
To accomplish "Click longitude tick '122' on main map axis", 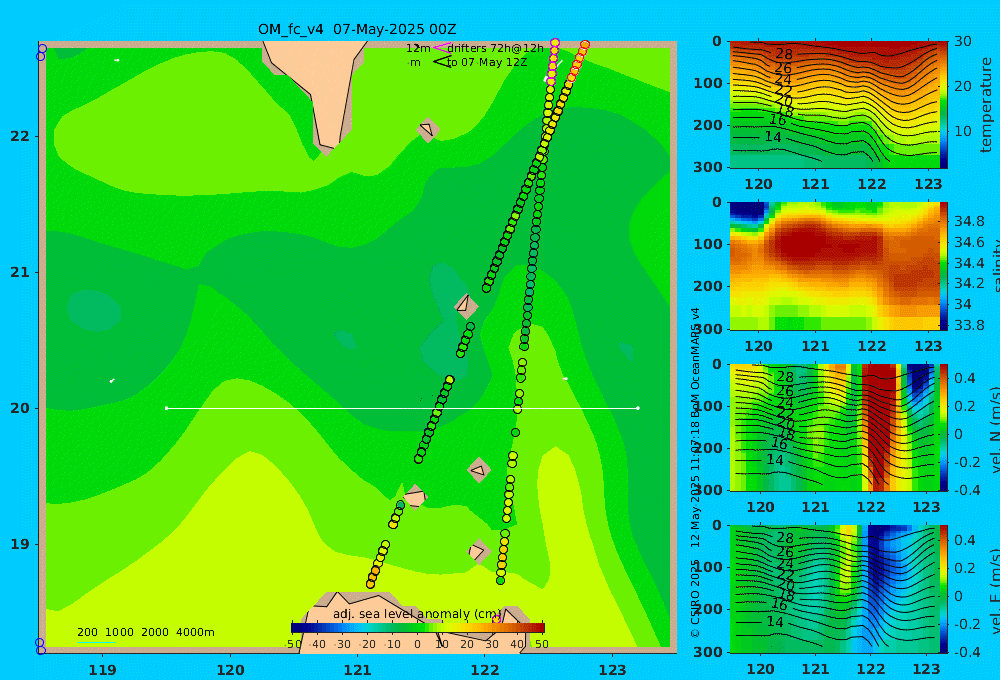I will 485,670.
